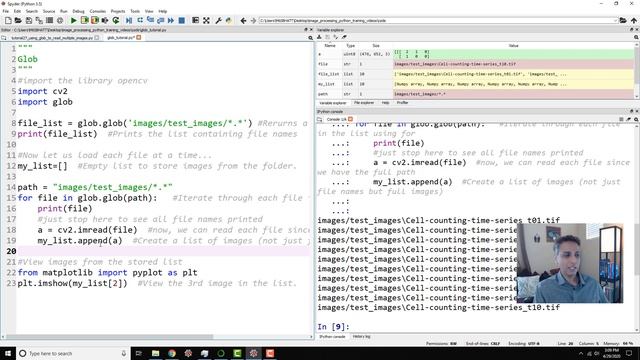Place cursor on editor line 20
The height and width of the screenshot is (360, 640).
pos(163,251)
